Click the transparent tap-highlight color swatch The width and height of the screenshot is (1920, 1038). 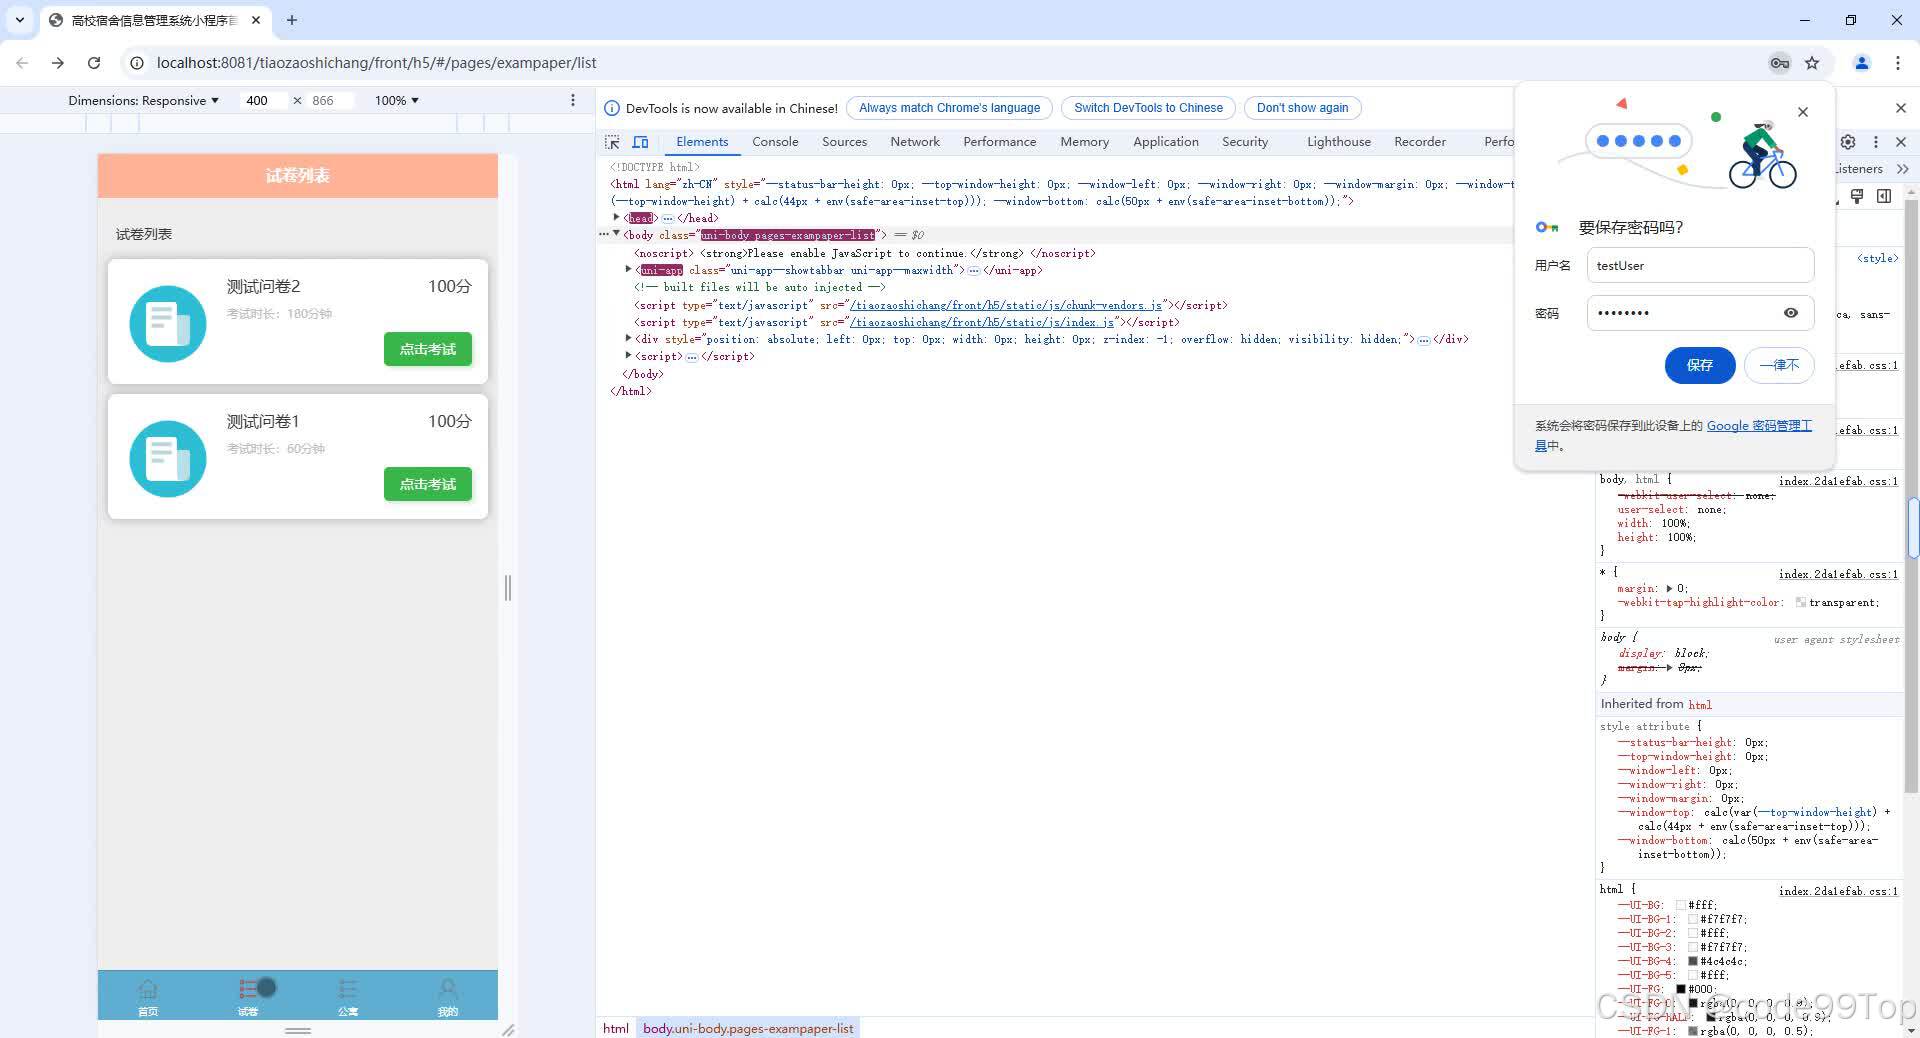coord(1801,602)
